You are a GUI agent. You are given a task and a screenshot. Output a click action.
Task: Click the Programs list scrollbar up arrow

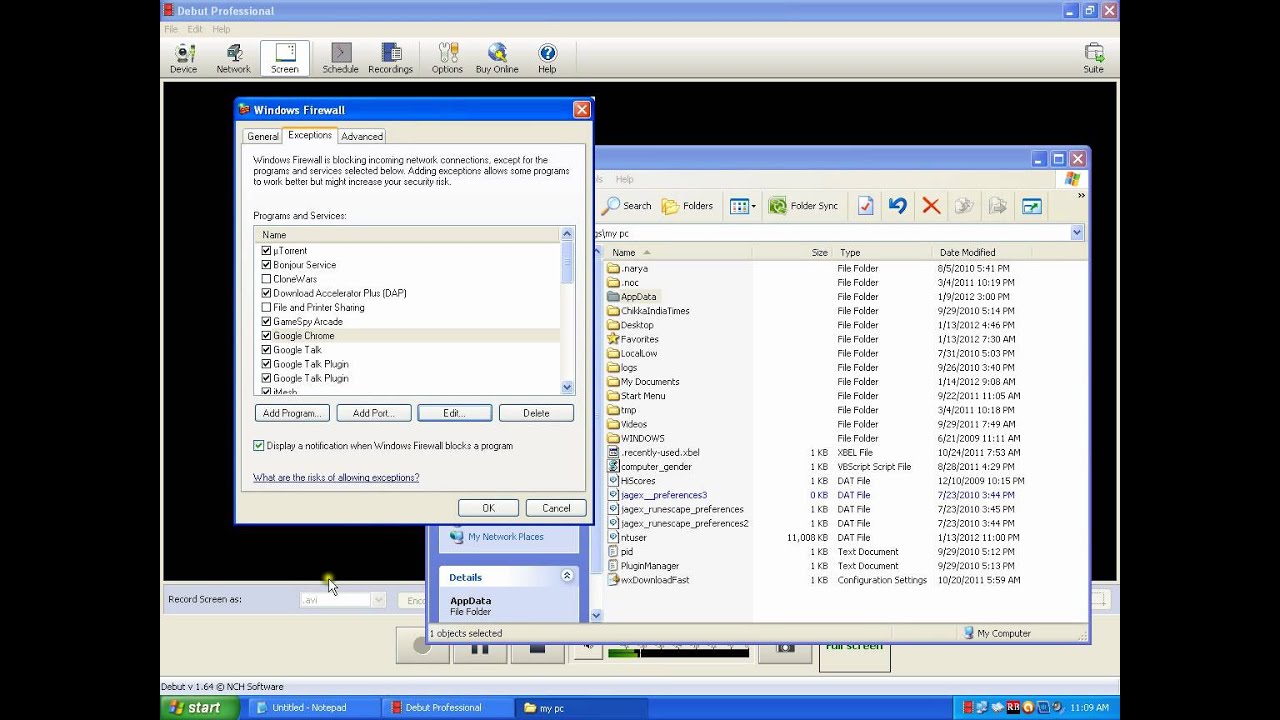(x=567, y=235)
